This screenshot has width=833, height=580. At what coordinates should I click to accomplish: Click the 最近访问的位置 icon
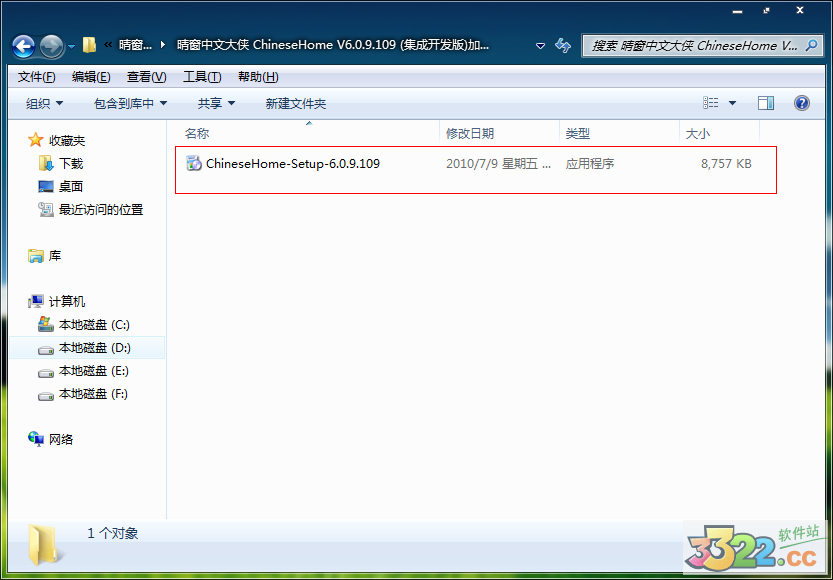(46, 210)
